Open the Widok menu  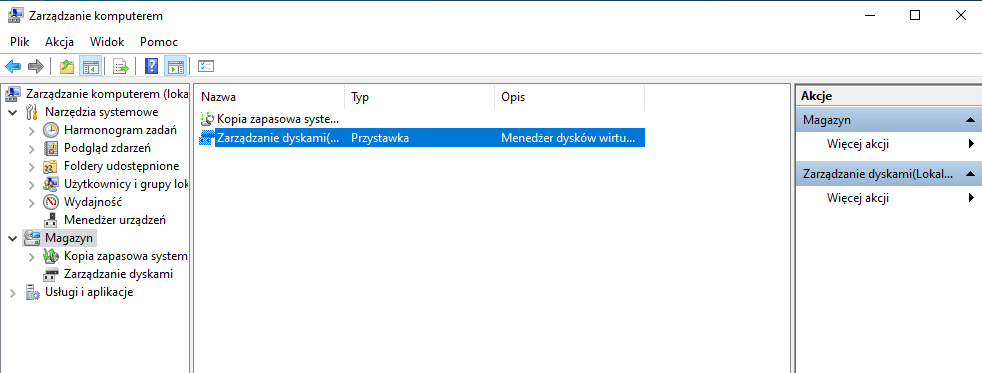coord(107,42)
